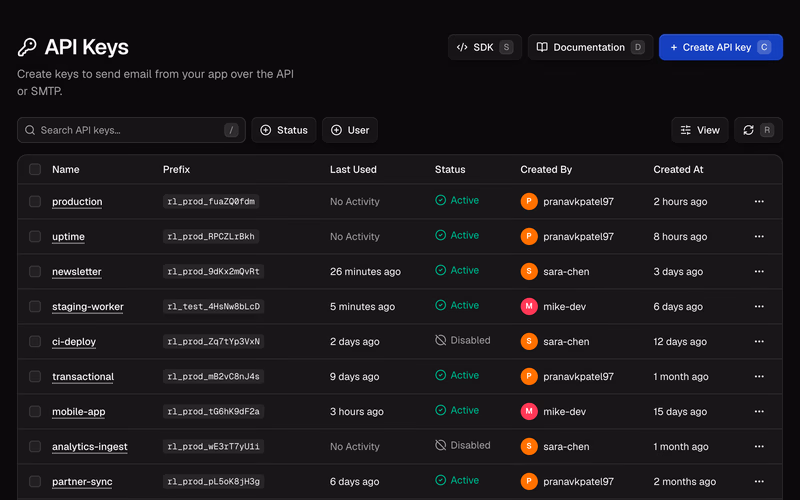This screenshot has height=500, width=800.
Task: Check the newsletter row checkbox
Action: [x=35, y=271]
